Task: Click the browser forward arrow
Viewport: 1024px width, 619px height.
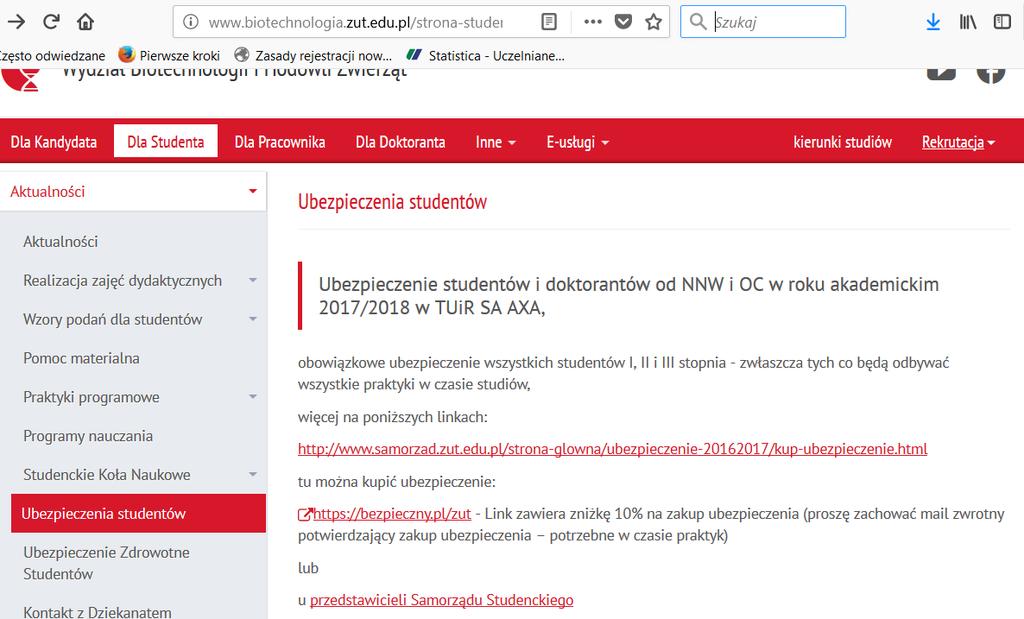Action: click(x=16, y=22)
